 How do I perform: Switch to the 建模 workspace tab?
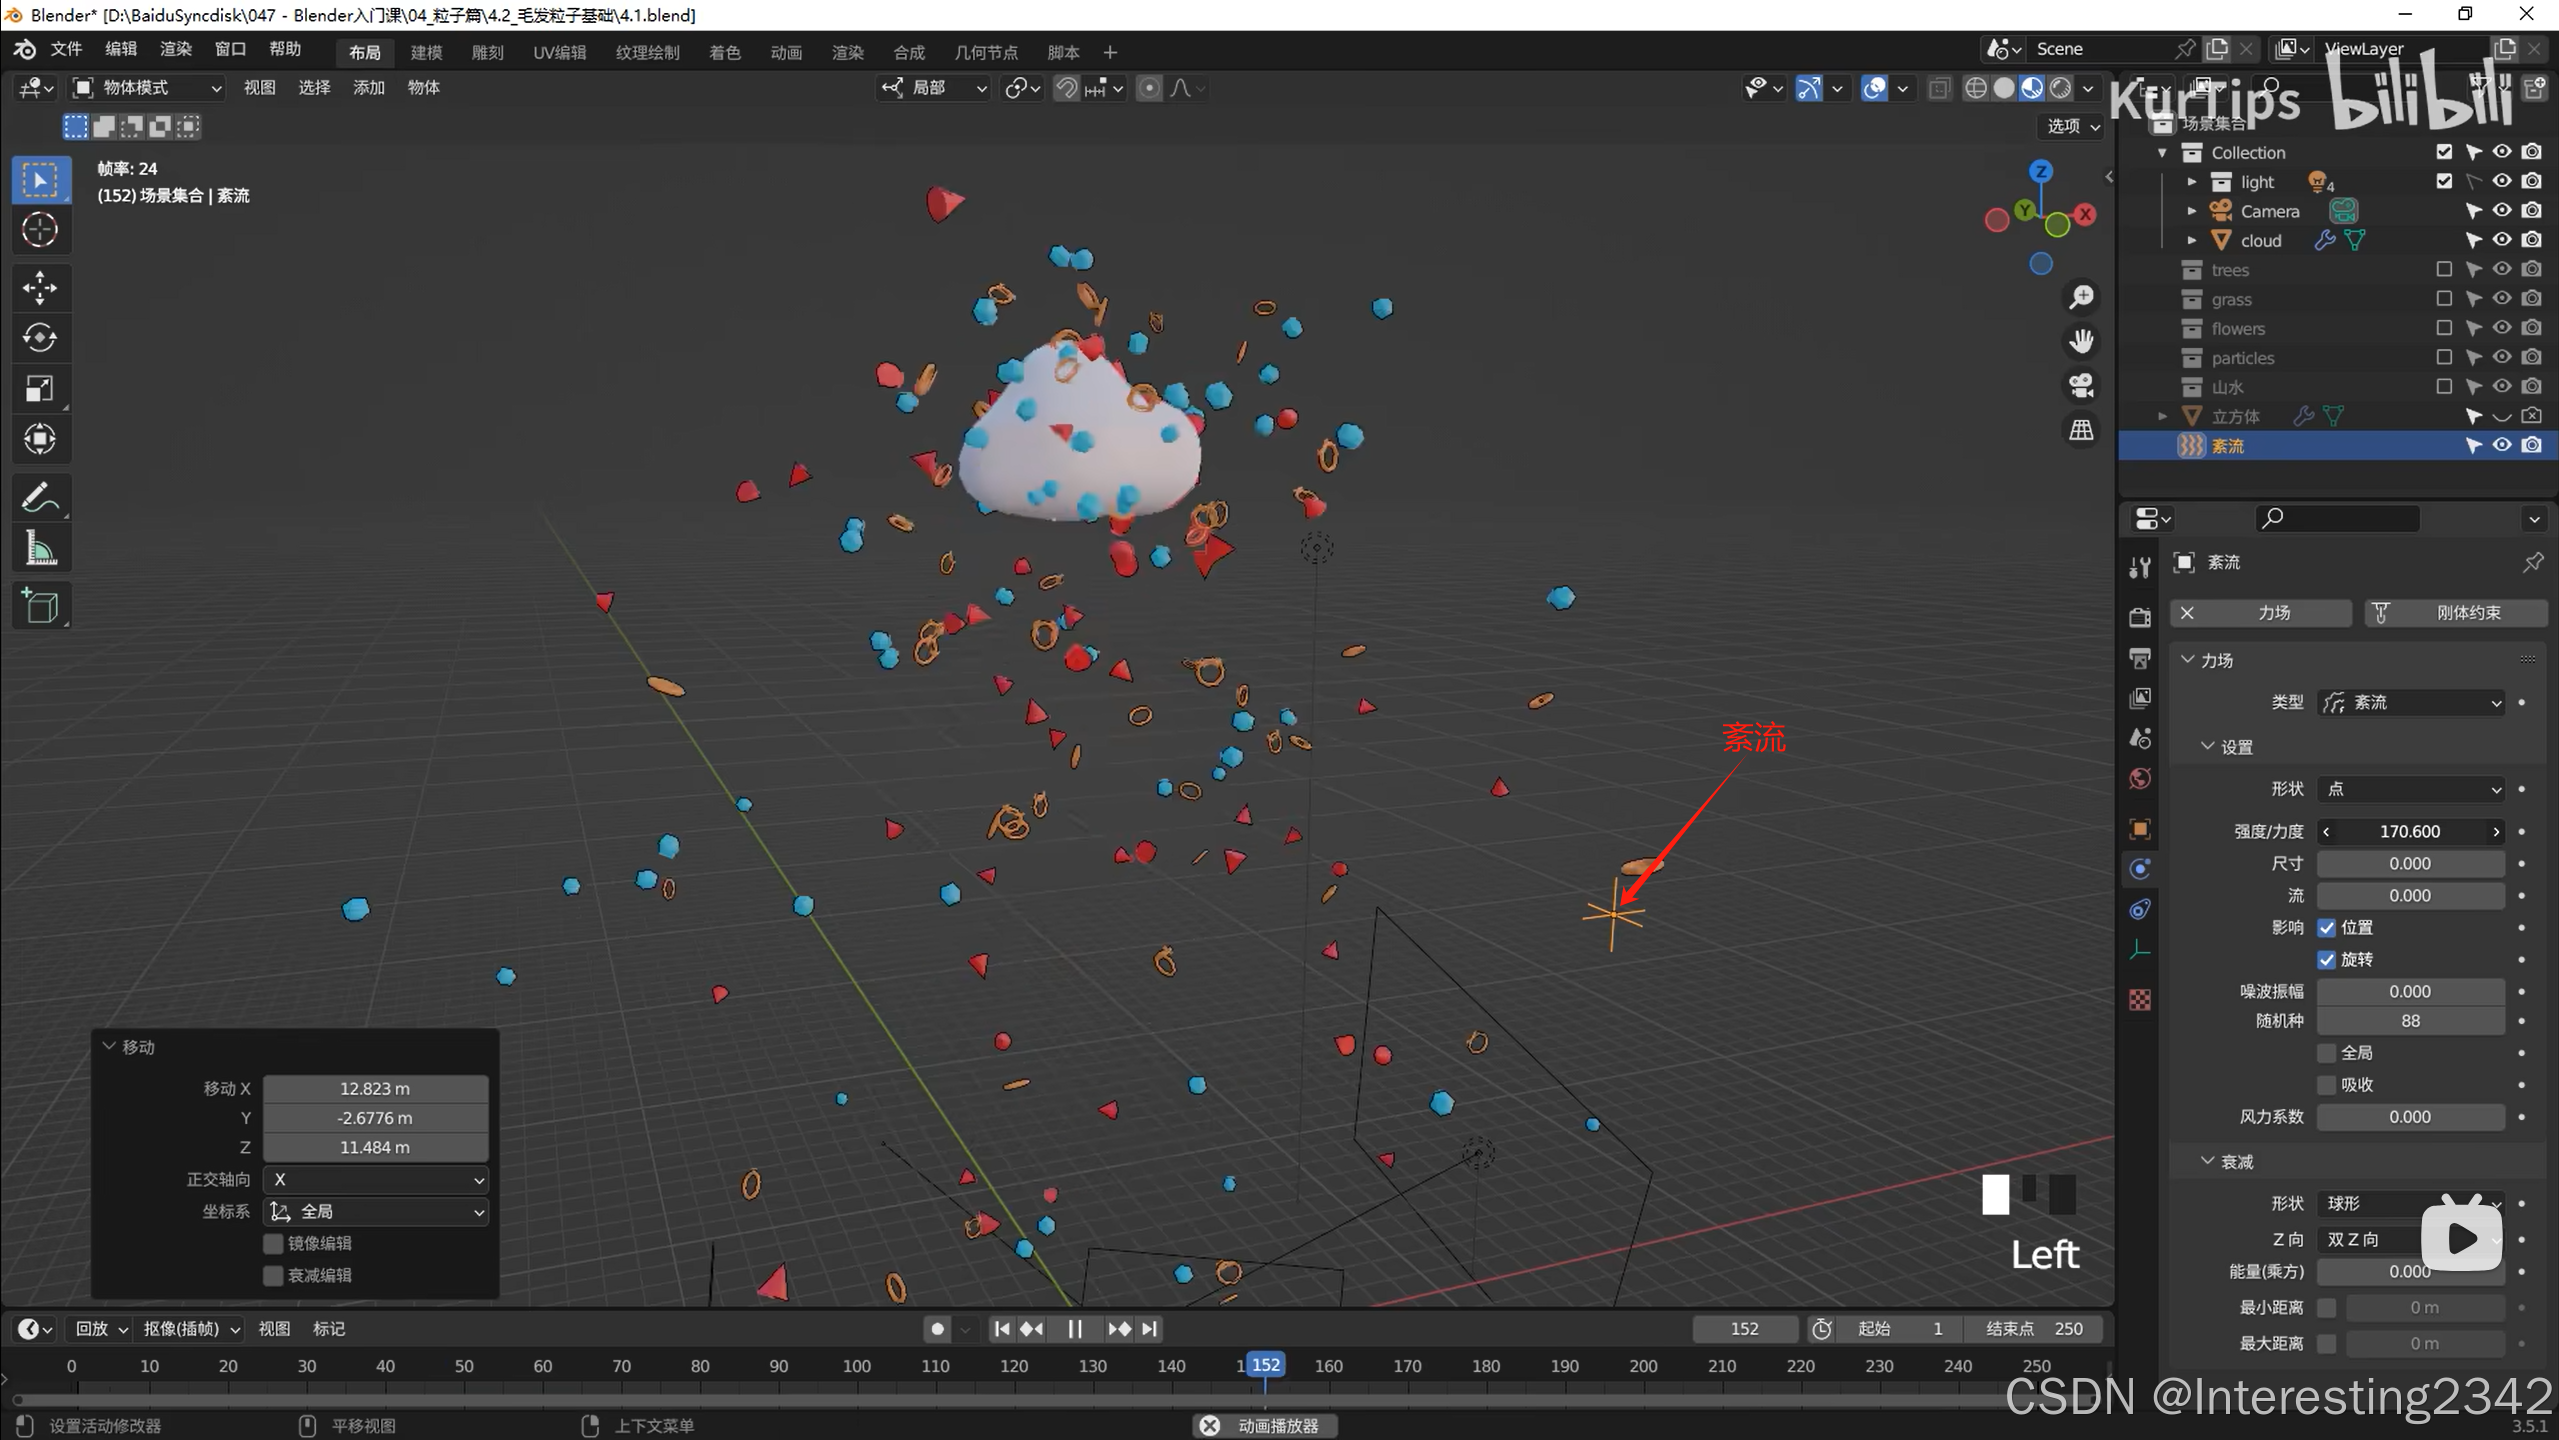[x=426, y=52]
